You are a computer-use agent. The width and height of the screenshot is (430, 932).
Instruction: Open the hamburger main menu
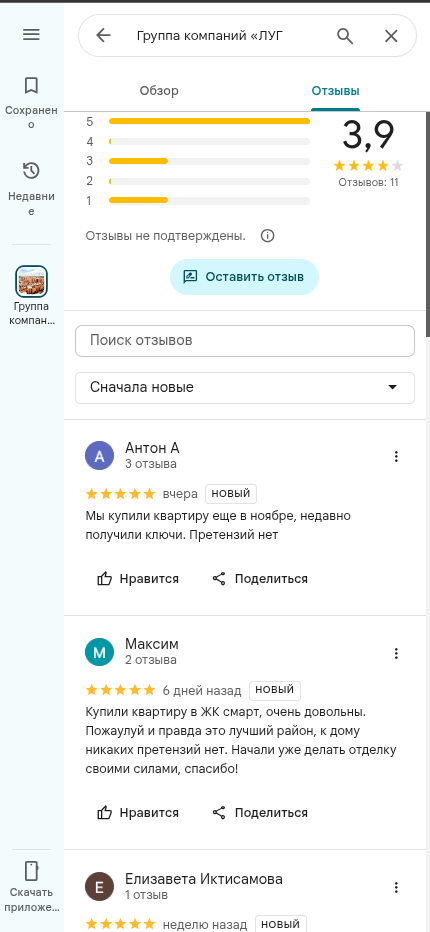31,34
